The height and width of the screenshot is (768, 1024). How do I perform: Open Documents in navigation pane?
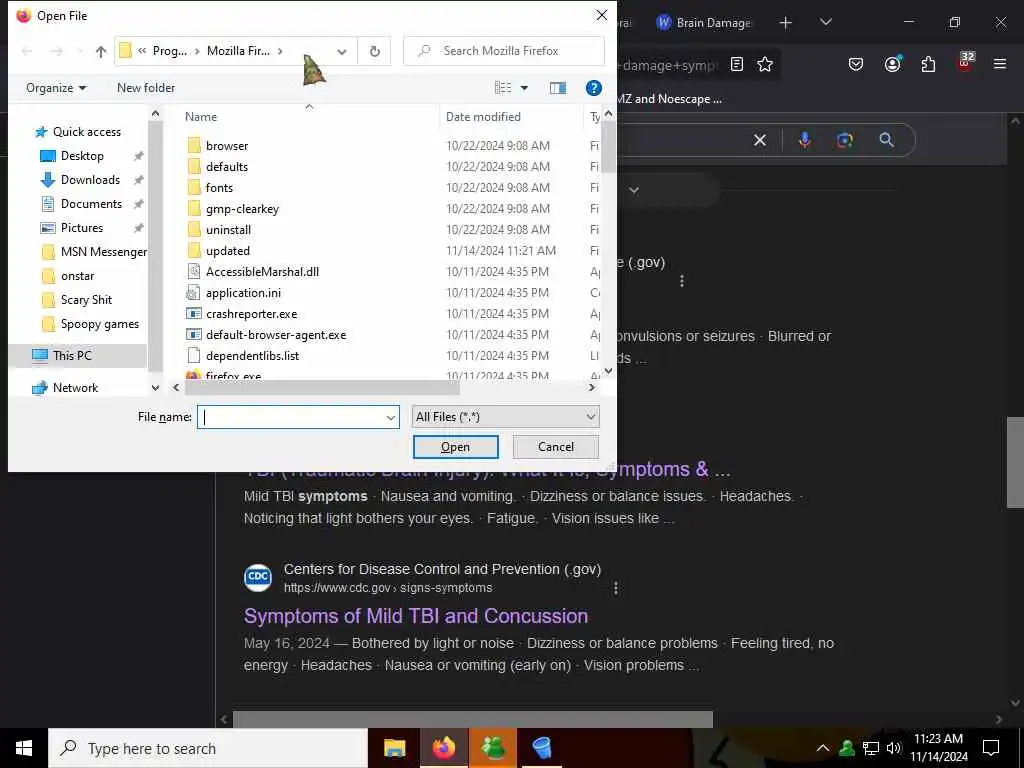click(x=91, y=204)
